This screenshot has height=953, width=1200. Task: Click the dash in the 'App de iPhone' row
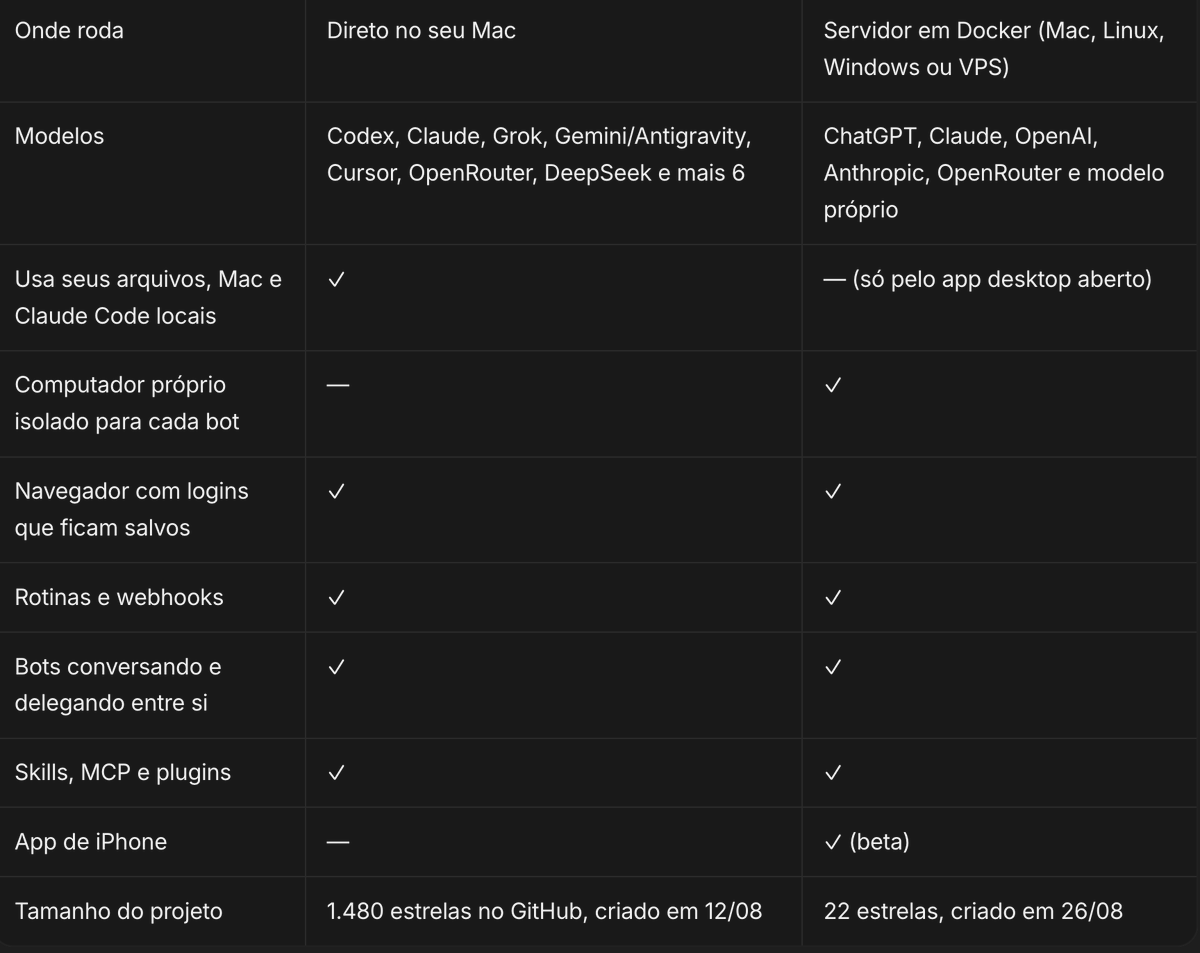tap(338, 842)
